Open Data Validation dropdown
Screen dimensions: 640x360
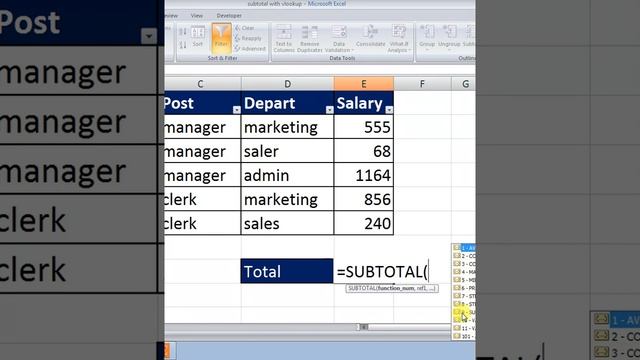click(x=339, y=38)
